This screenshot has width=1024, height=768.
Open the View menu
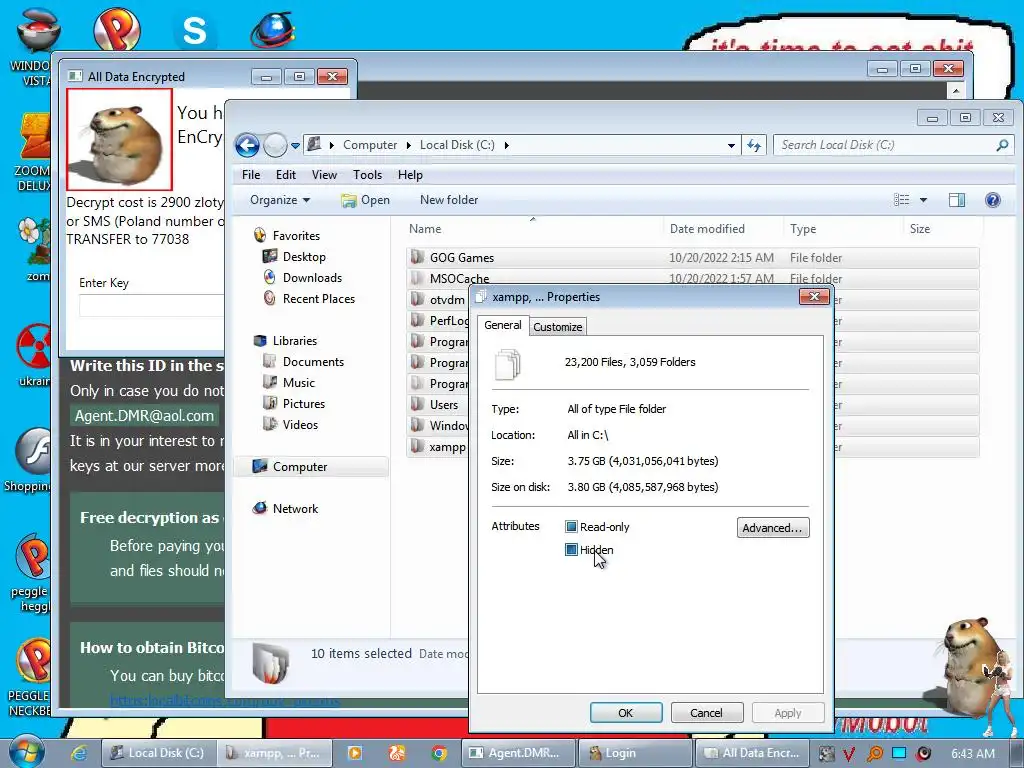coord(324,174)
